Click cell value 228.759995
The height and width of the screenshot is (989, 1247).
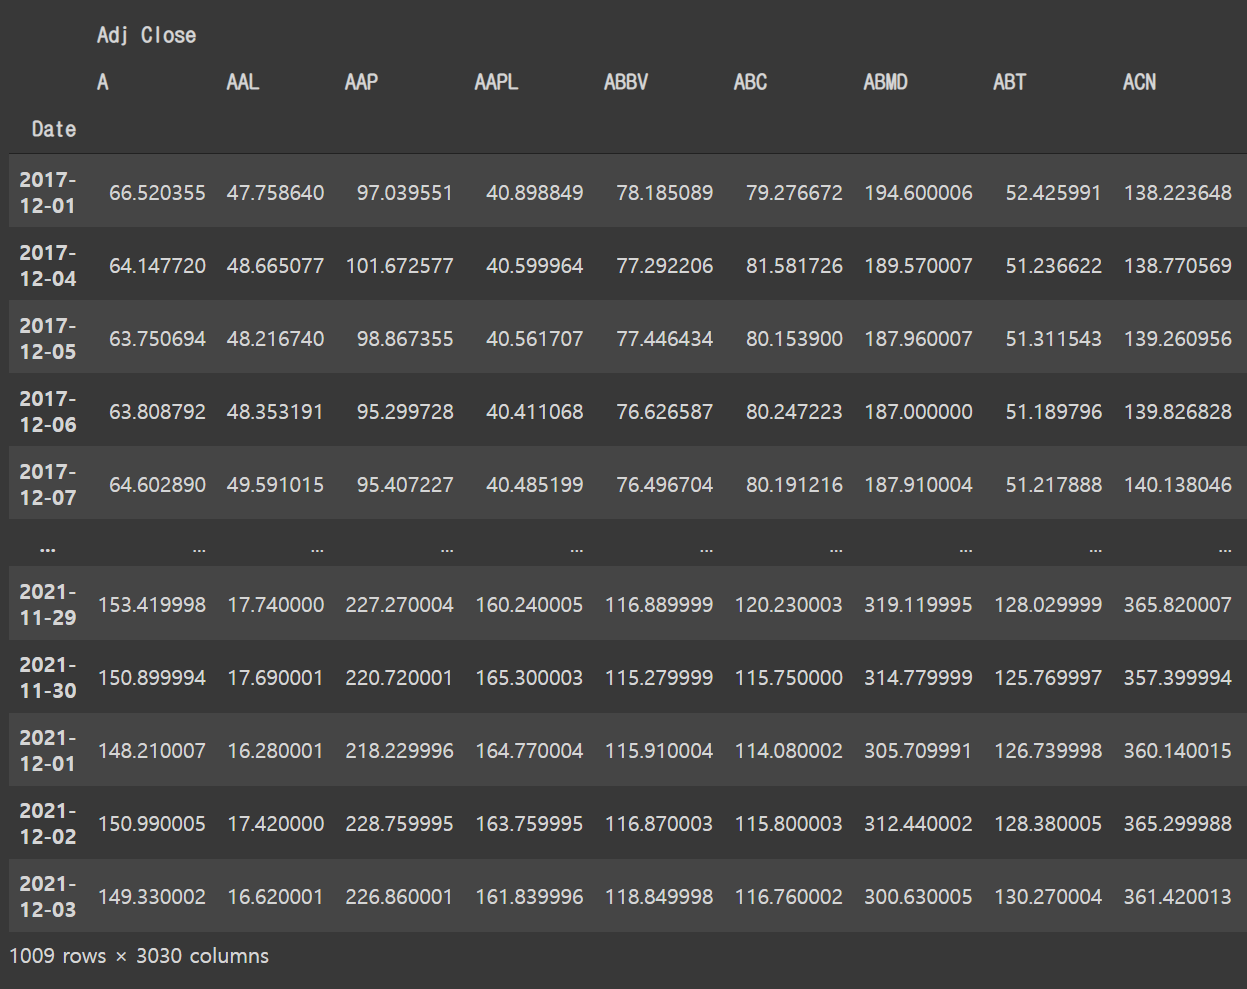click(400, 824)
